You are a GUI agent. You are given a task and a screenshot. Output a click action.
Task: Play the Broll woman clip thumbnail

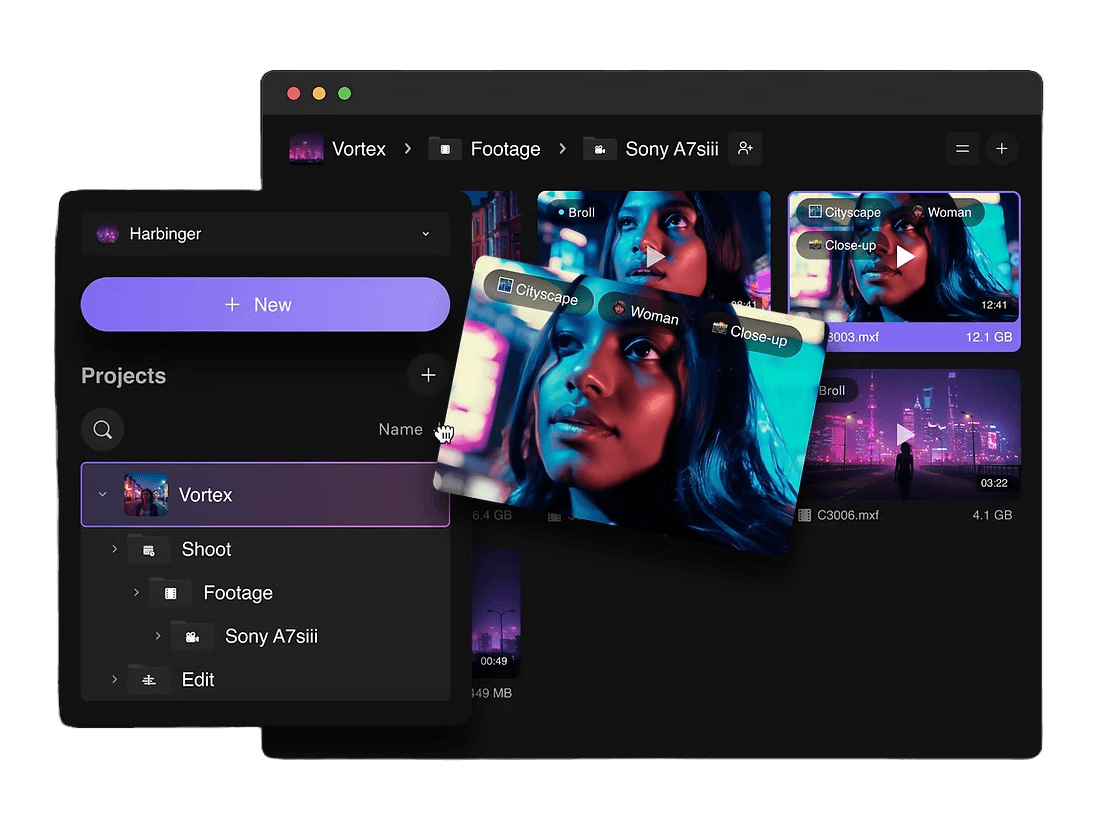coord(655,257)
